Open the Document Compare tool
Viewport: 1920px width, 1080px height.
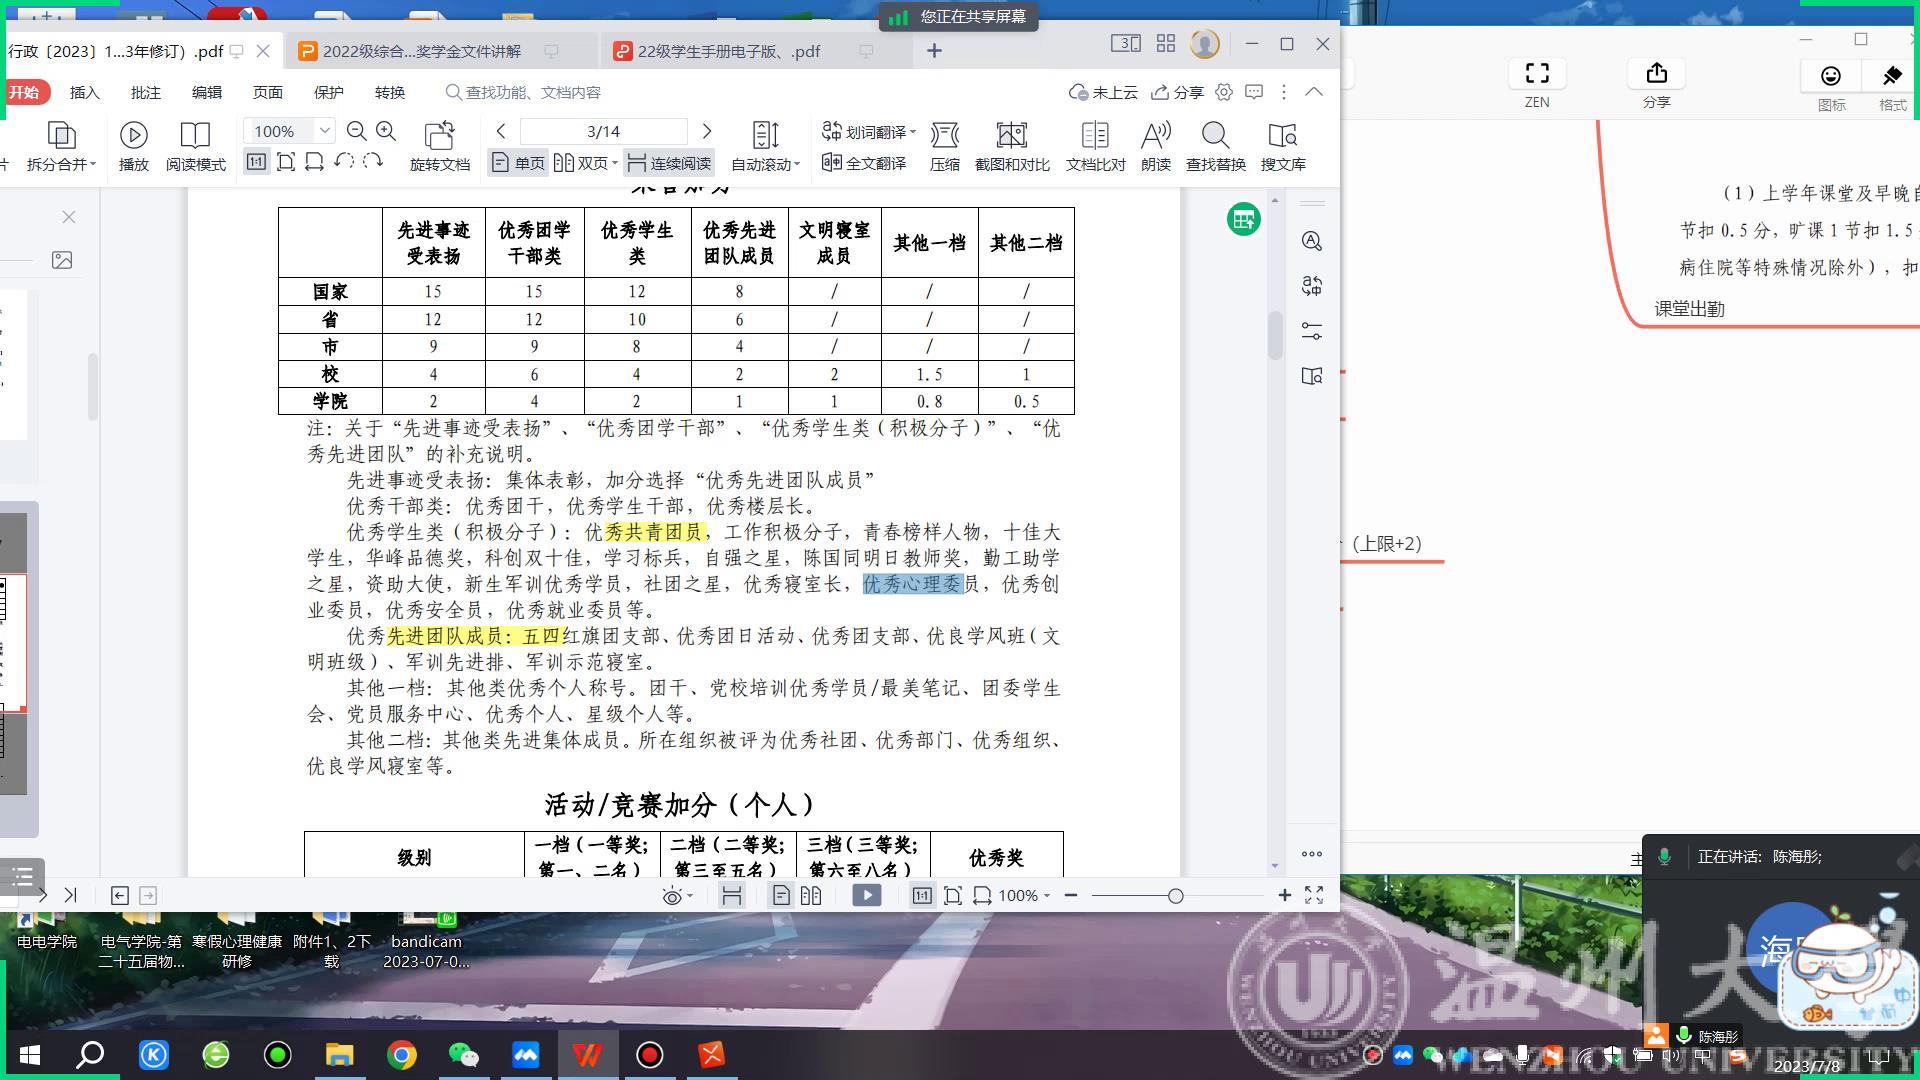point(1095,135)
